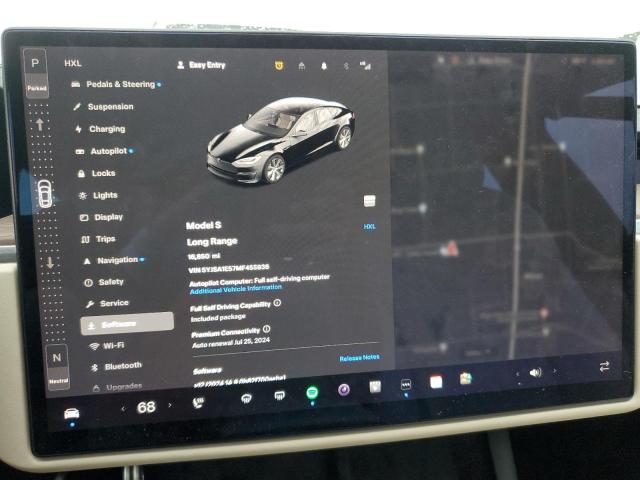Tap the yellow Sentry Mode icon
The width and height of the screenshot is (640, 480).
[x=279, y=65]
